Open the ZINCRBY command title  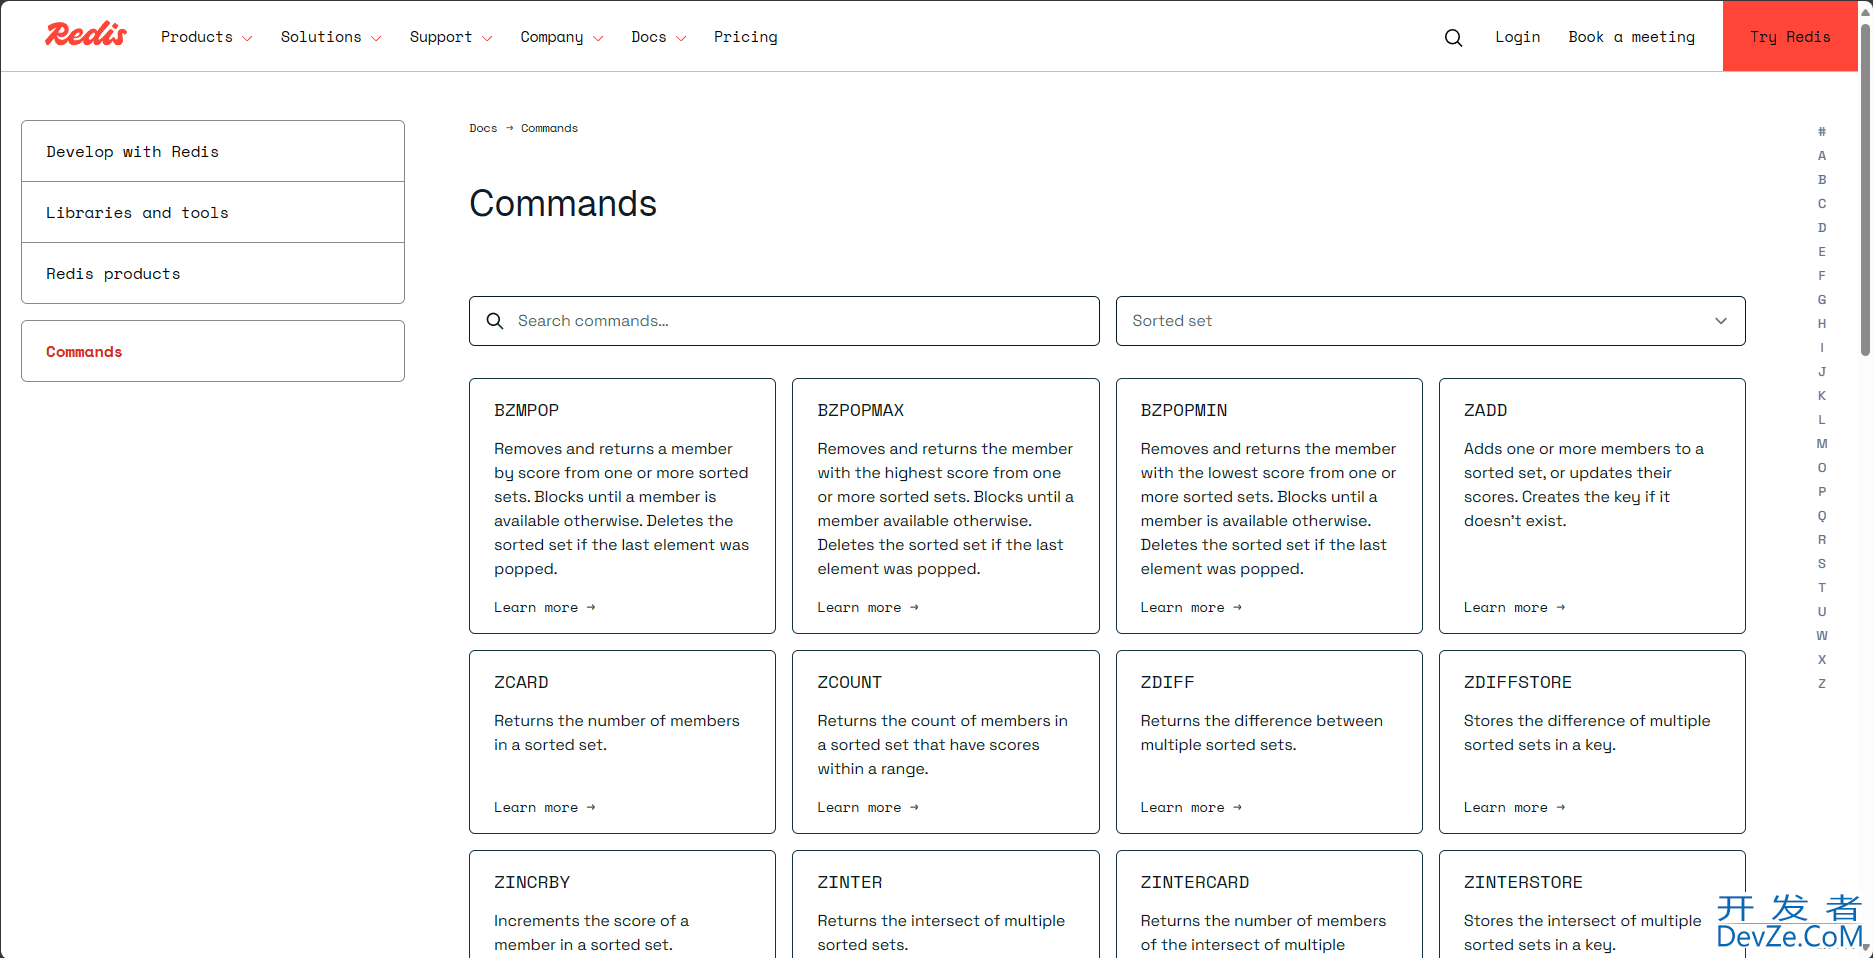(x=532, y=882)
